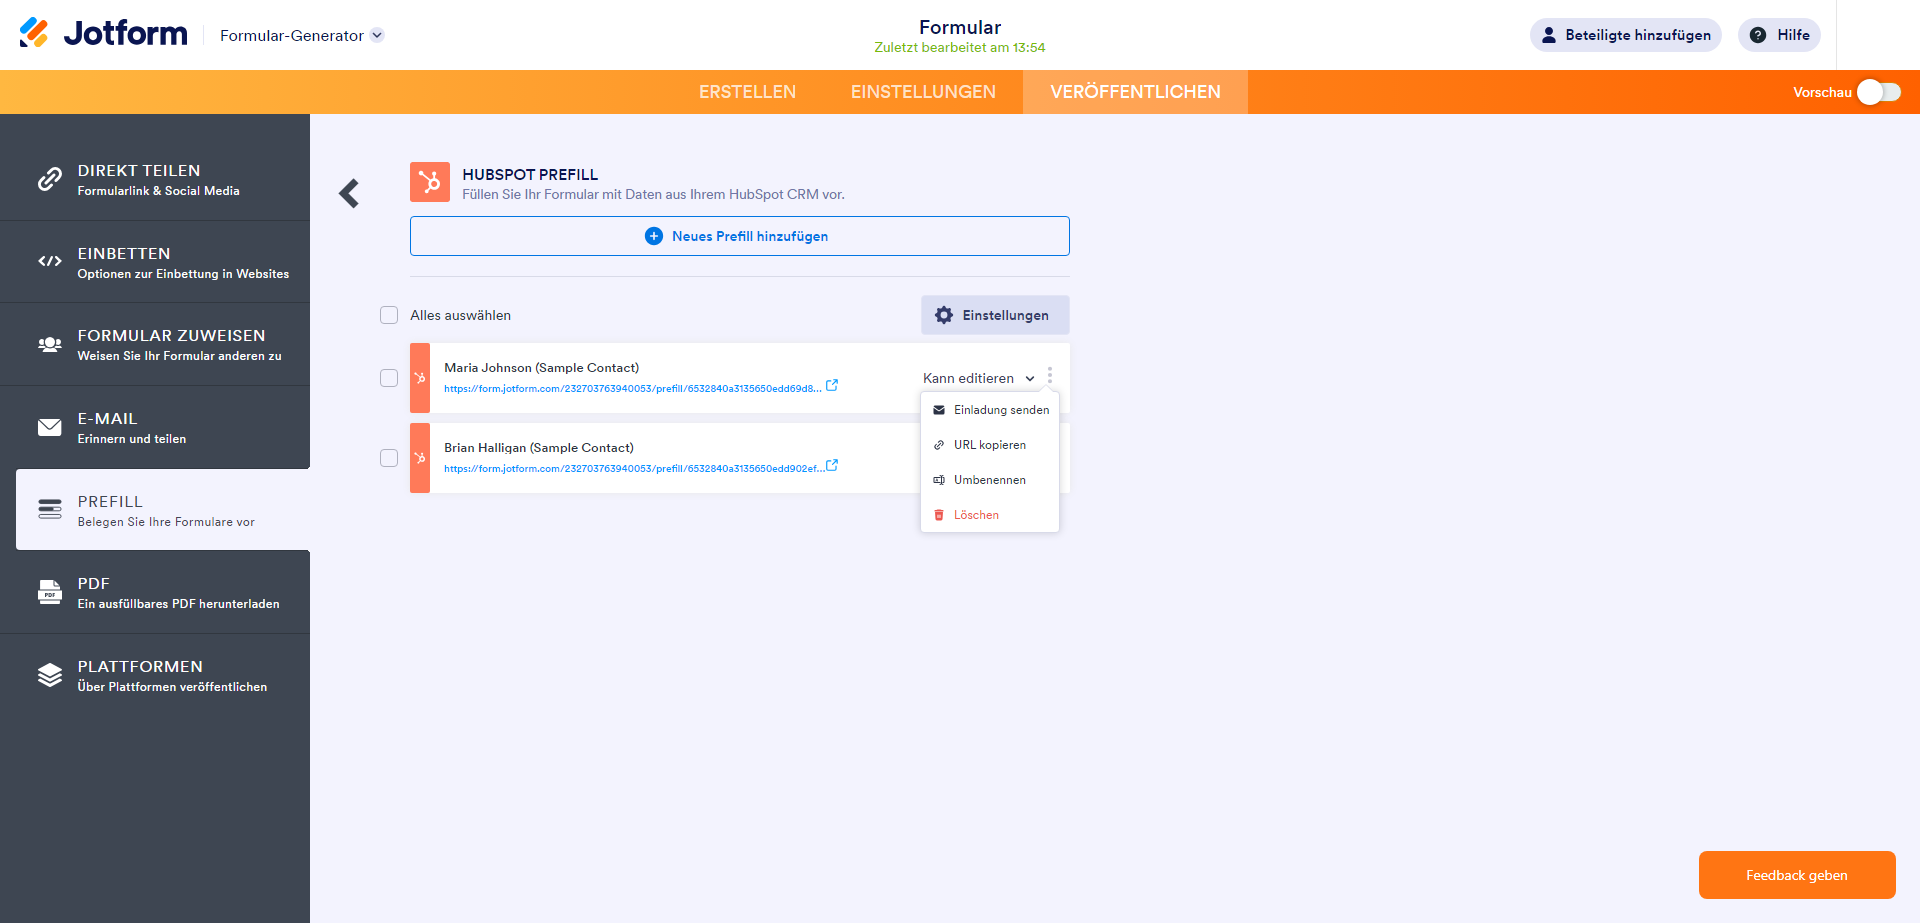This screenshot has height=923, width=1920.
Task: Toggle the Vorschau preview switch
Action: (x=1879, y=92)
